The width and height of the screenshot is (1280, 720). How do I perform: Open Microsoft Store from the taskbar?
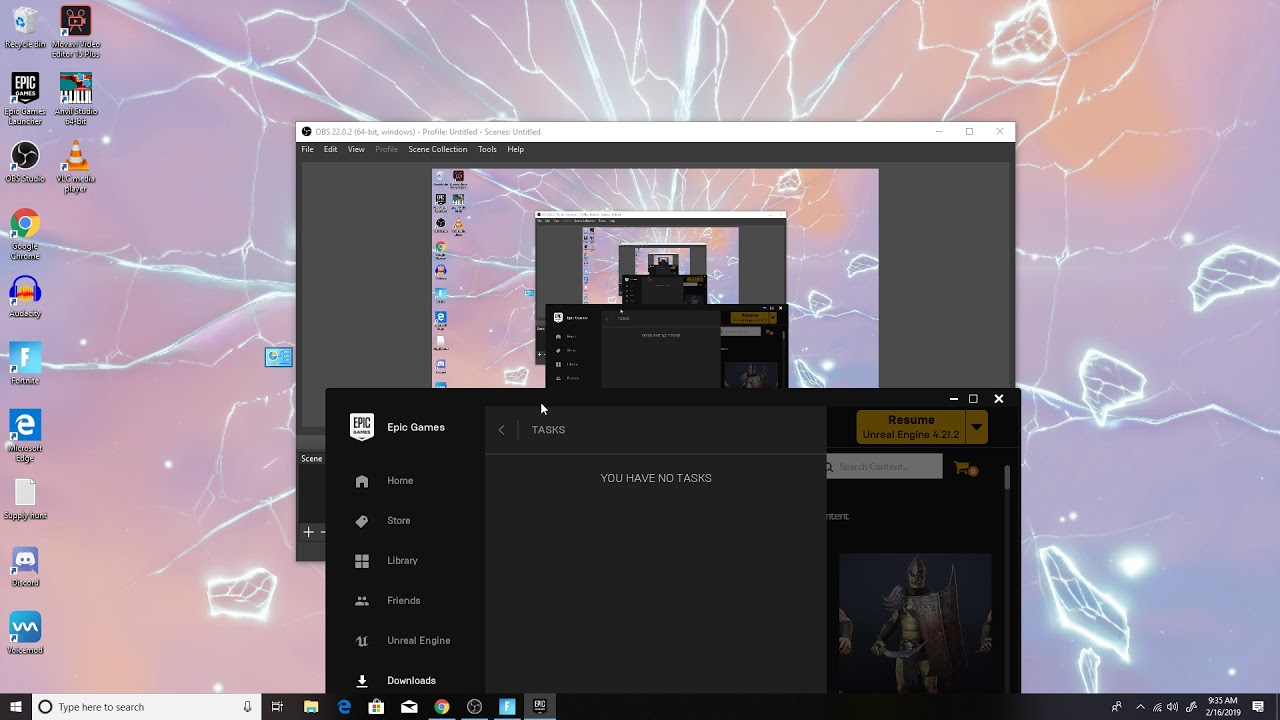tap(376, 707)
